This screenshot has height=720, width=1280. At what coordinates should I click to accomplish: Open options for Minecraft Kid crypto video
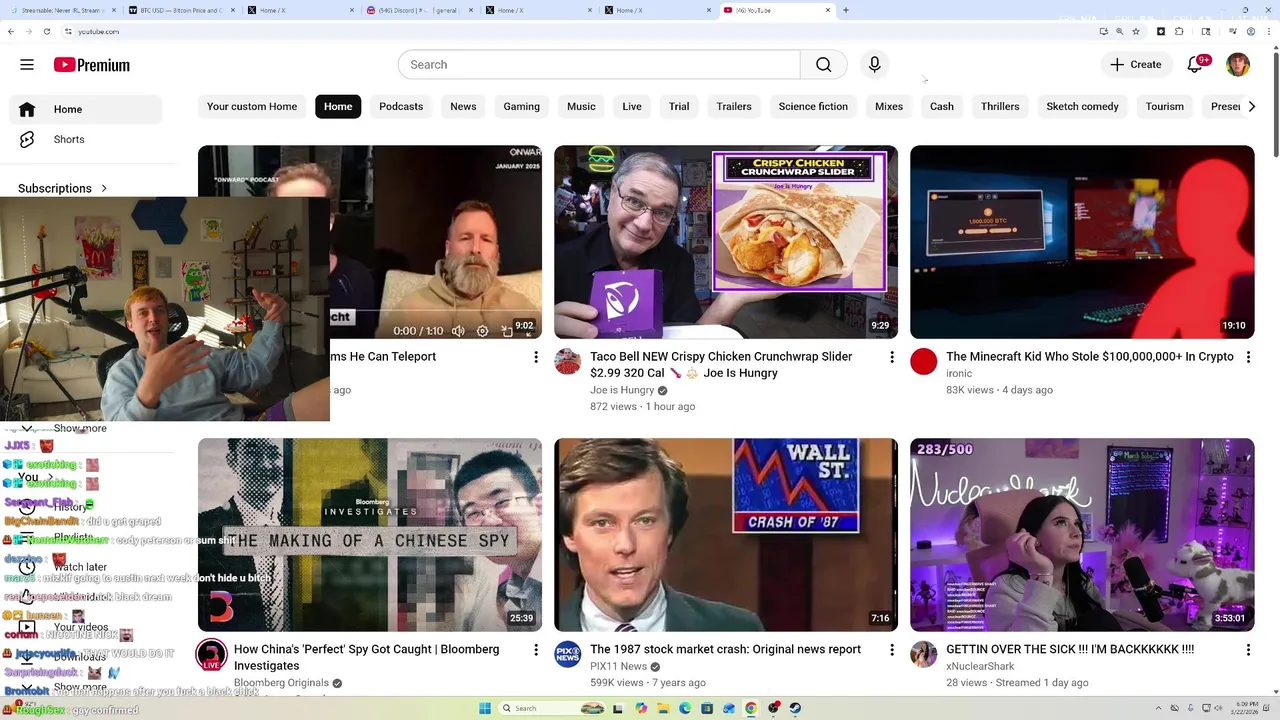pos(1248,357)
